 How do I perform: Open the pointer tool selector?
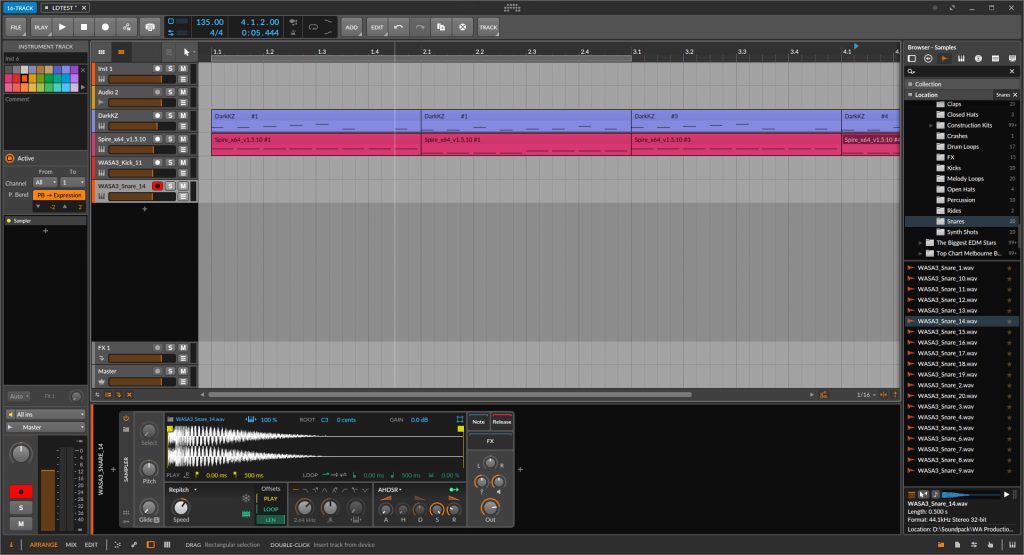coord(188,52)
